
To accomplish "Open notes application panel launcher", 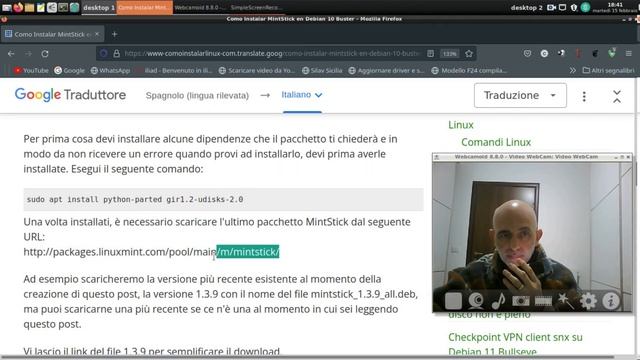I will [40, 7].
